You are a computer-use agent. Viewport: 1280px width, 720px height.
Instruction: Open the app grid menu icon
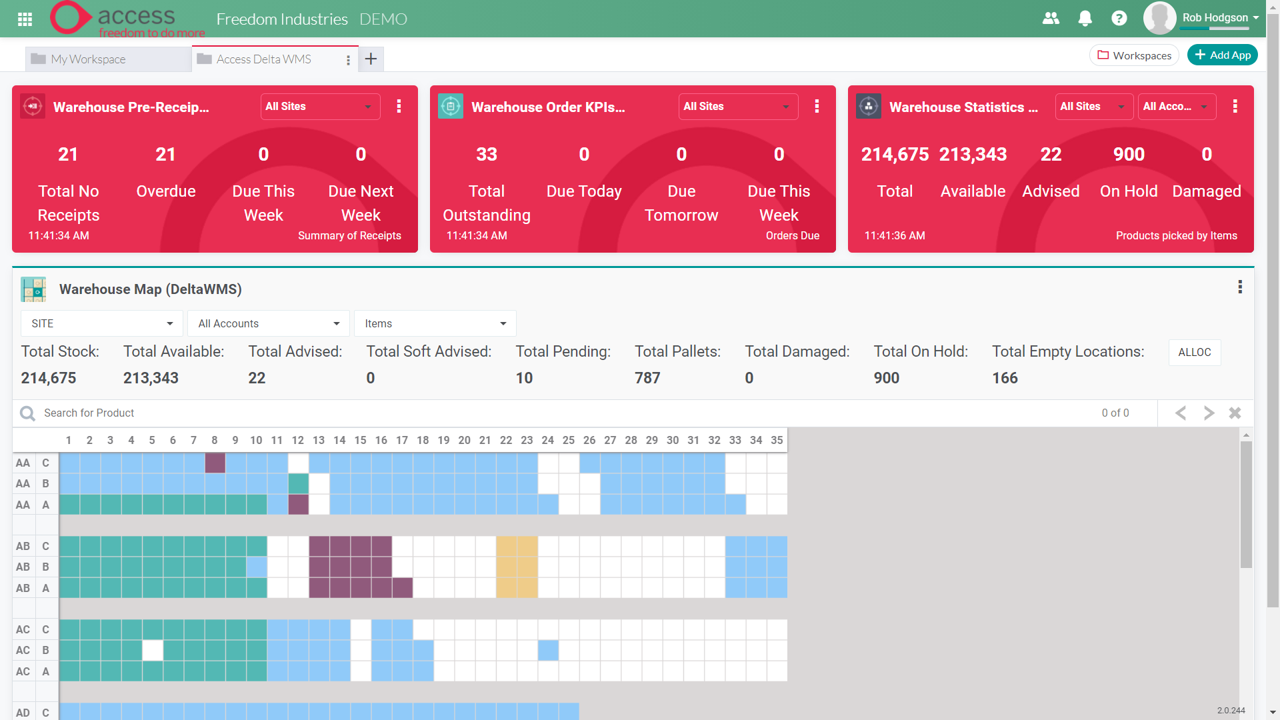click(24, 18)
